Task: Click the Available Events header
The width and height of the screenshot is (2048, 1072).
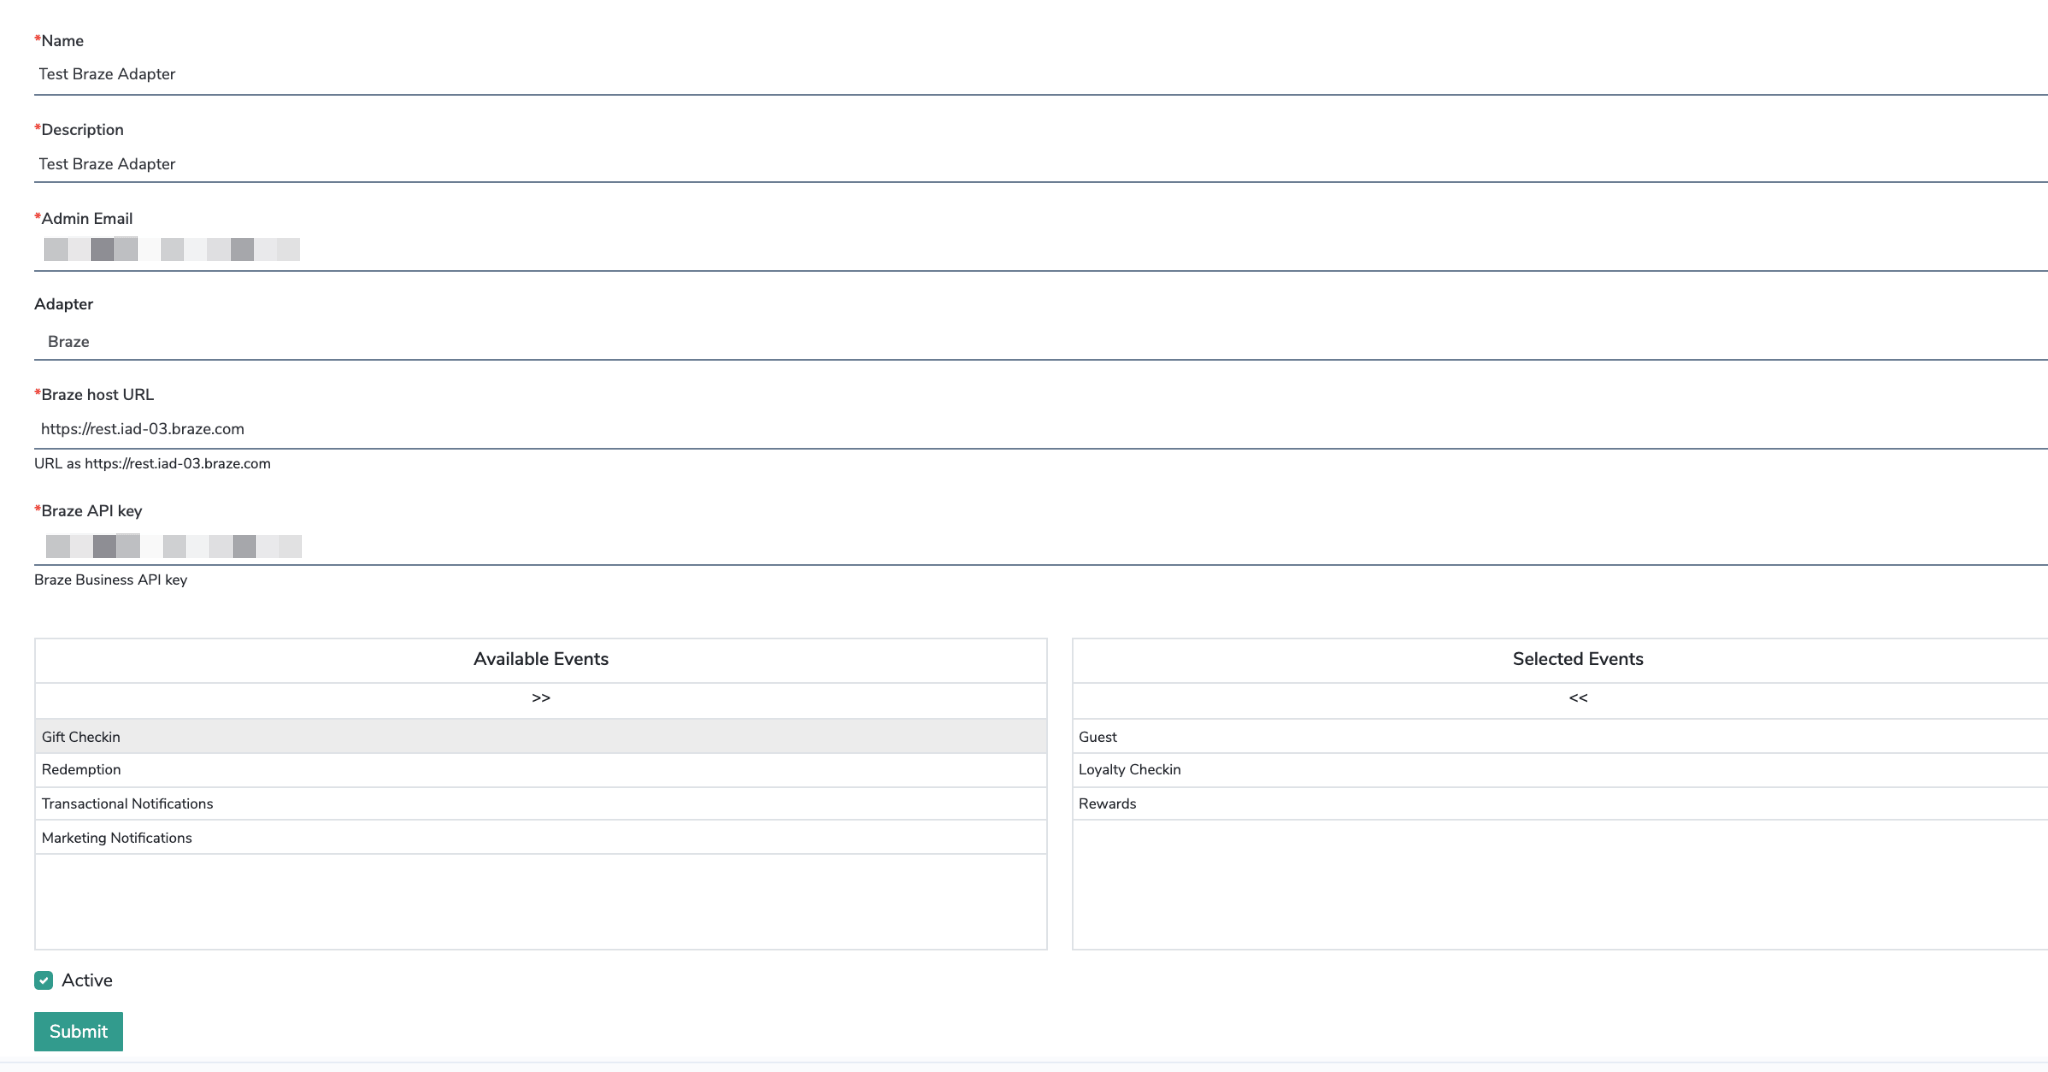Action: coord(540,659)
